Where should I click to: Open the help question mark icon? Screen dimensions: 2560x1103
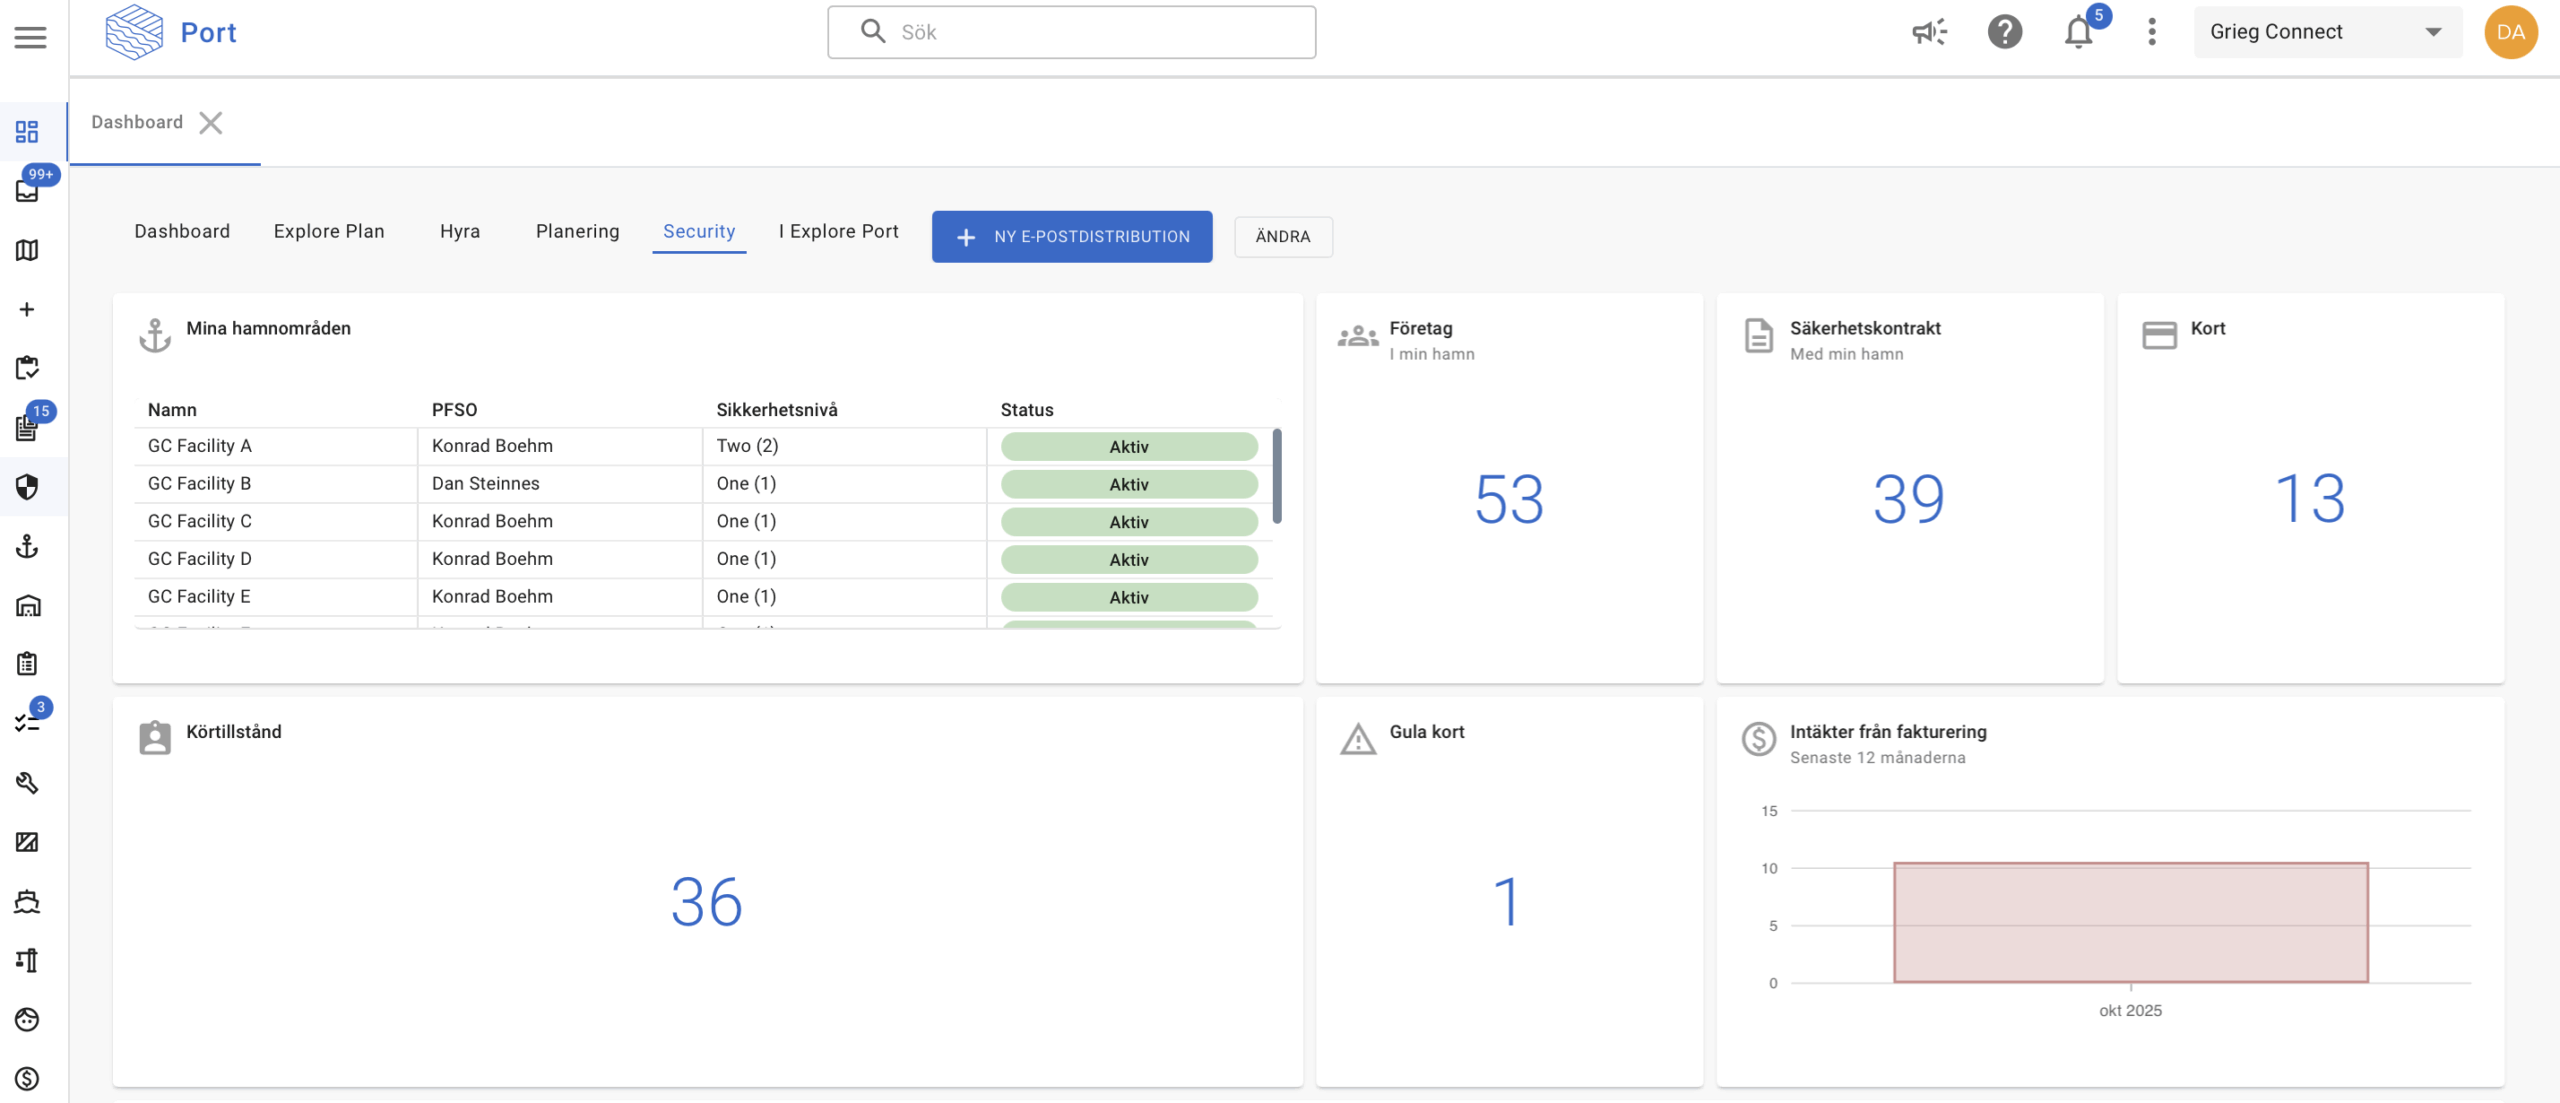pos(2004,32)
